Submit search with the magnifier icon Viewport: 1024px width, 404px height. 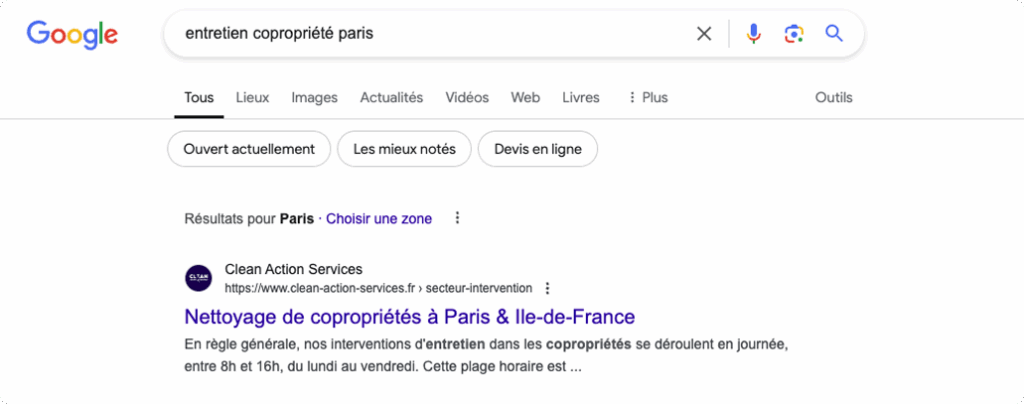pyautogui.click(x=834, y=34)
